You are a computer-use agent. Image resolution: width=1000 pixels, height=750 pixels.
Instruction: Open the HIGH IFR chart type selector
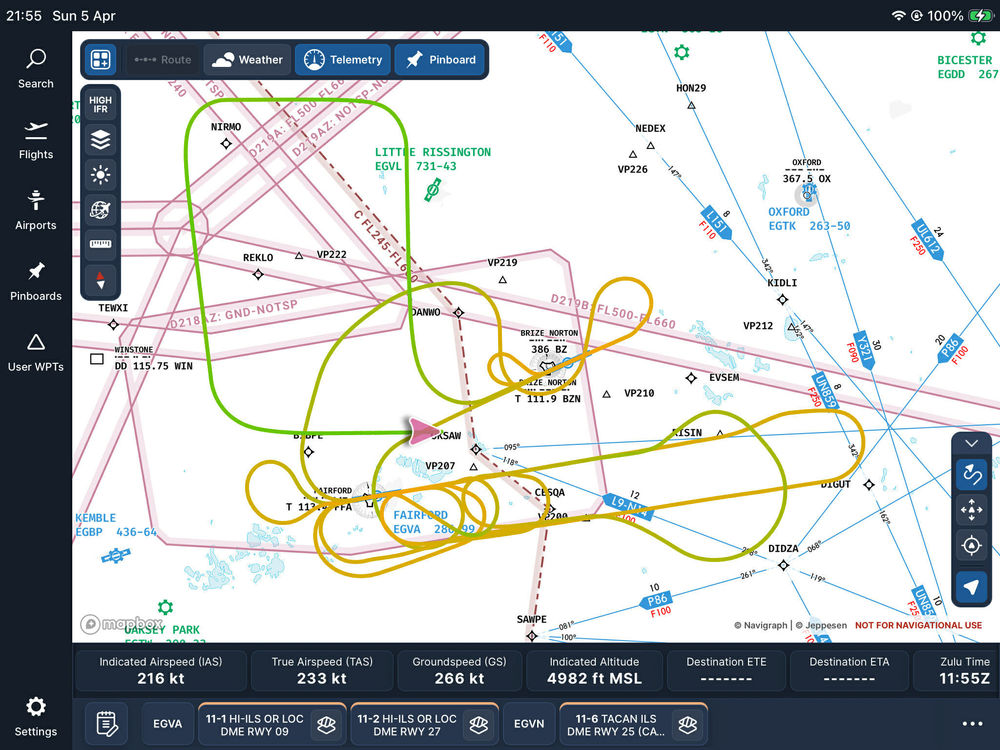point(100,105)
